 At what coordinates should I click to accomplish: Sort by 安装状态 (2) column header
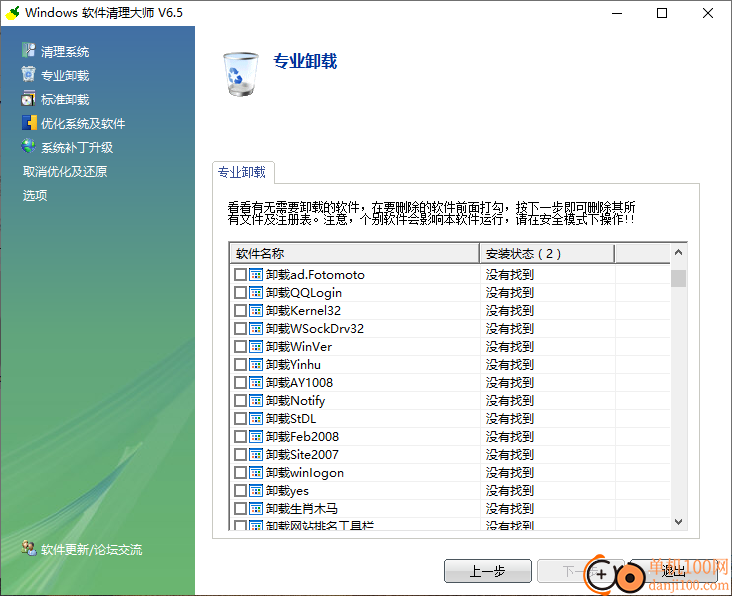547,253
